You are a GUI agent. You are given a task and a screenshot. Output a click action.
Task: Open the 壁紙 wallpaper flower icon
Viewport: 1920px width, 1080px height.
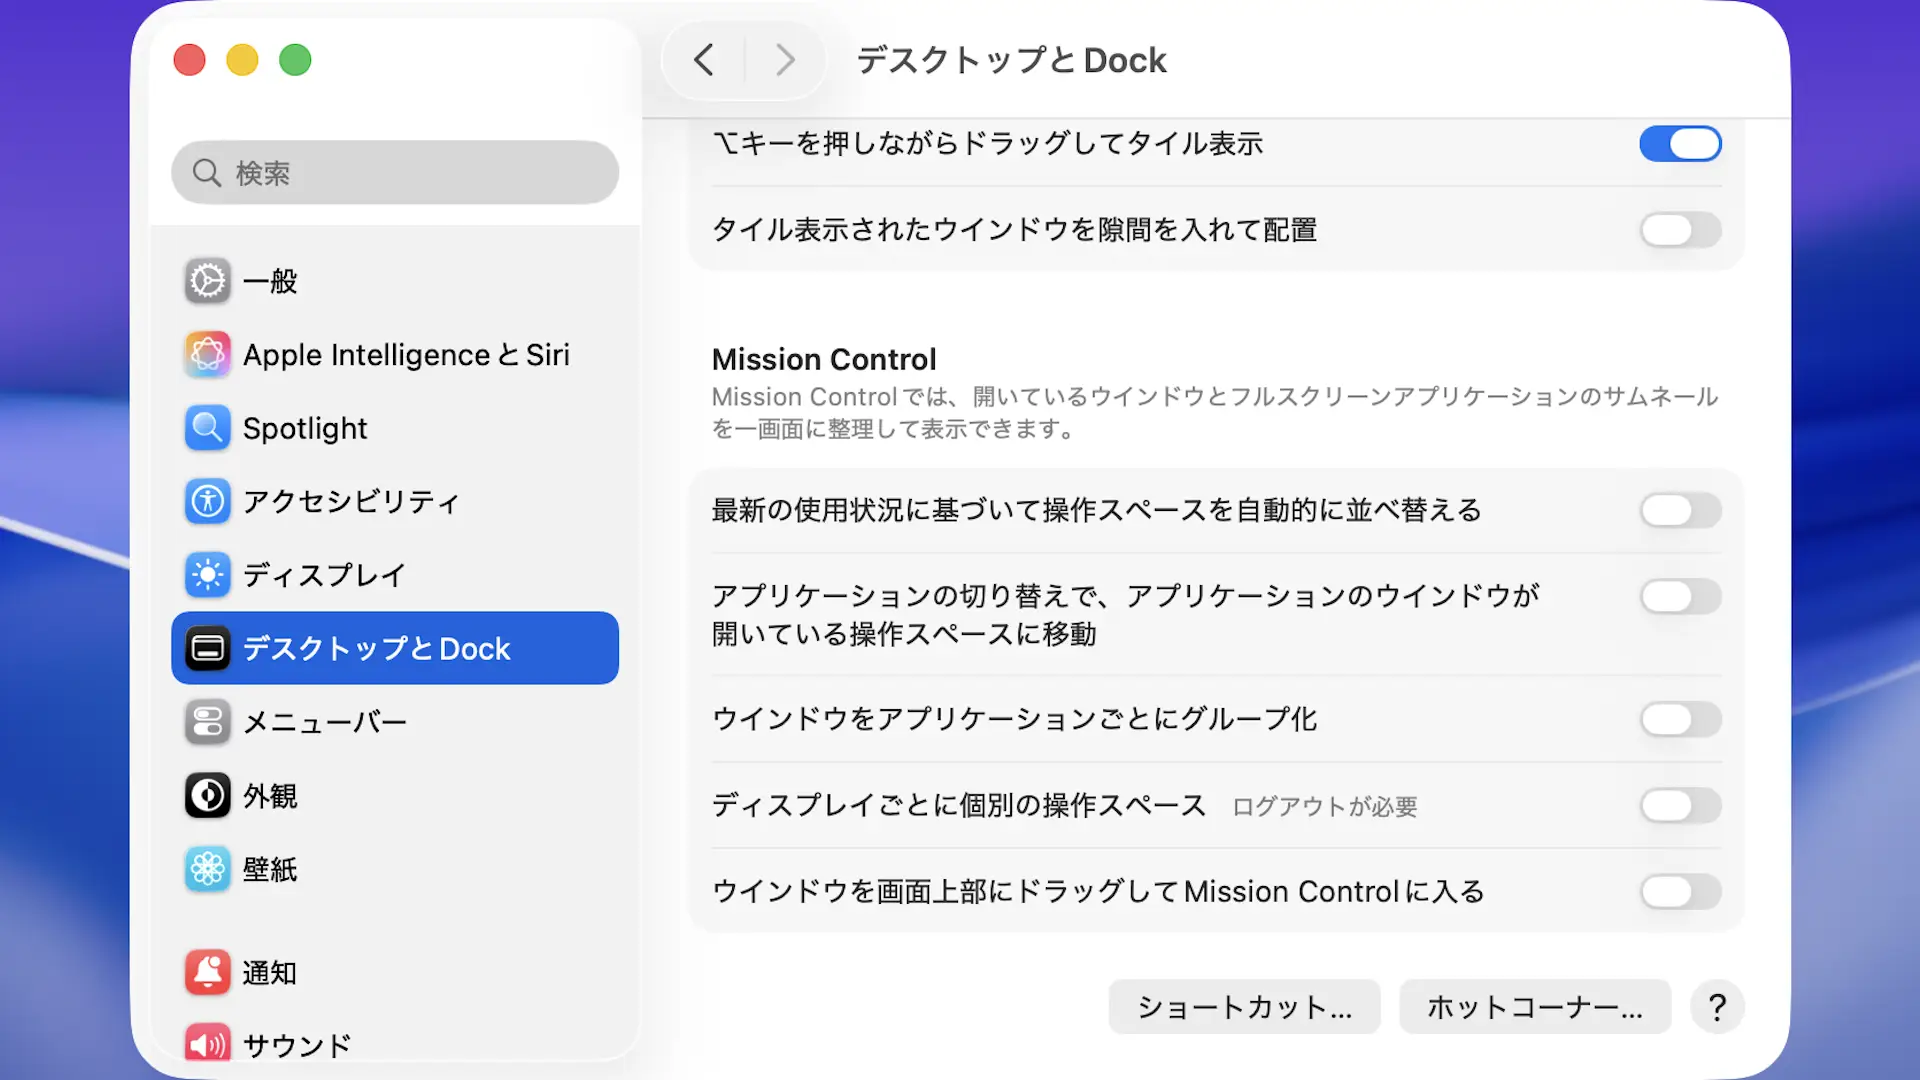(x=207, y=869)
